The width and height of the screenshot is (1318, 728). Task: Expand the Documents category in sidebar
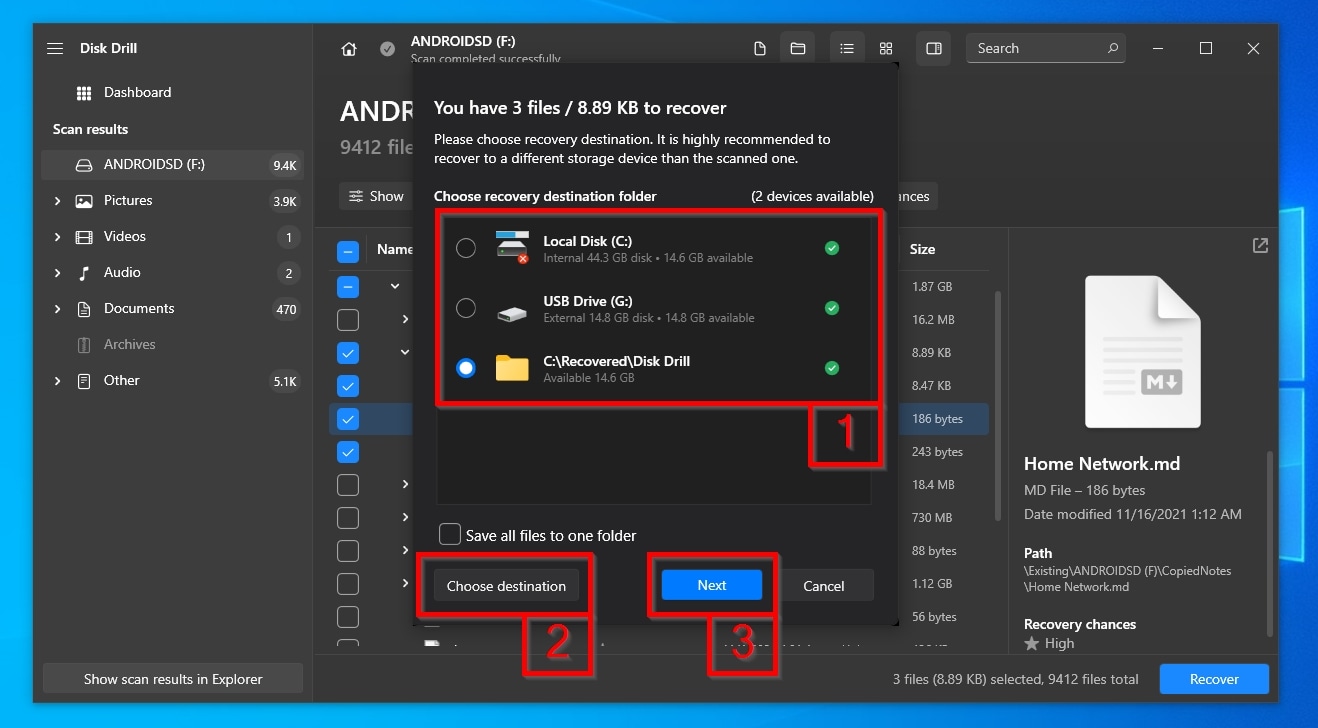click(57, 309)
